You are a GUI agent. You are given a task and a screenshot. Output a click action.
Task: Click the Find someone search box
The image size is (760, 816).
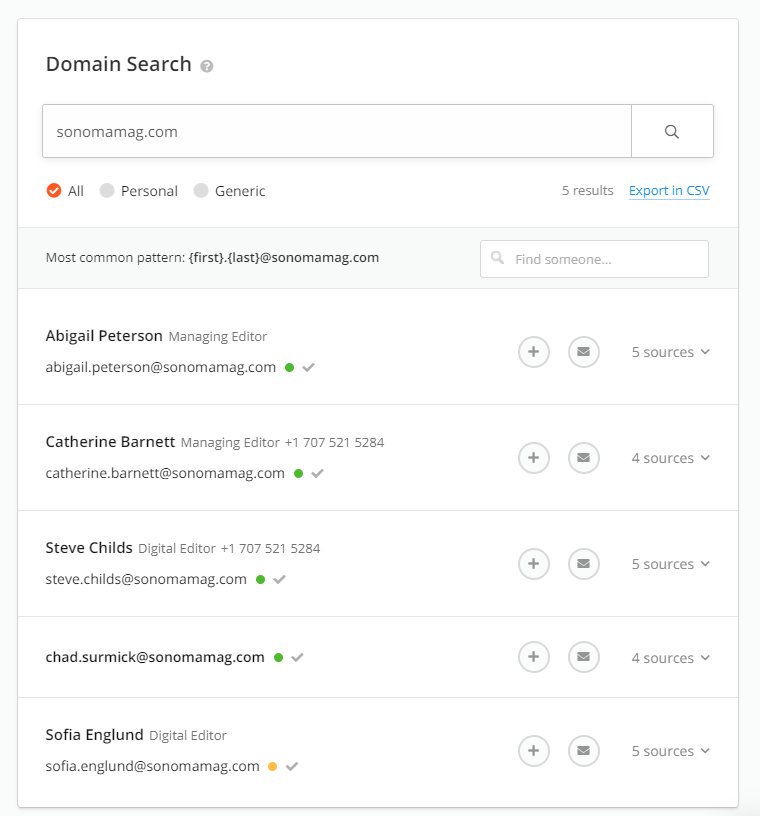594,259
